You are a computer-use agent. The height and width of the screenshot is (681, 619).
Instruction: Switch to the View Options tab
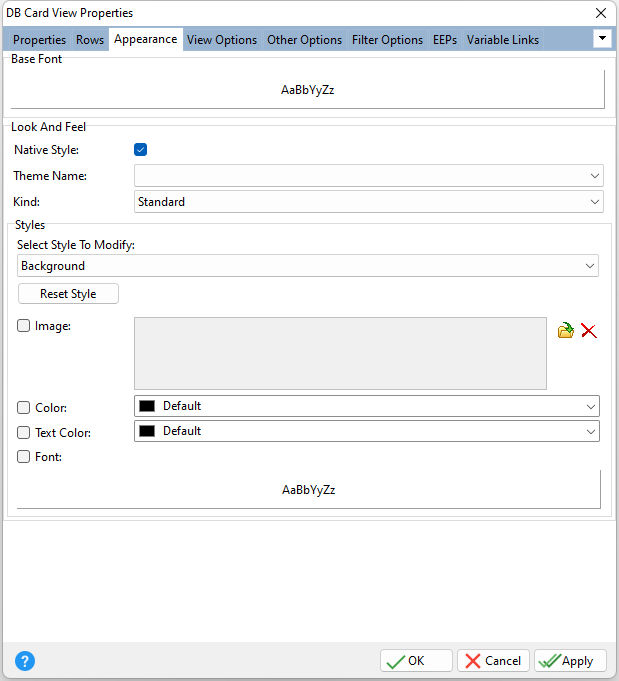point(222,40)
